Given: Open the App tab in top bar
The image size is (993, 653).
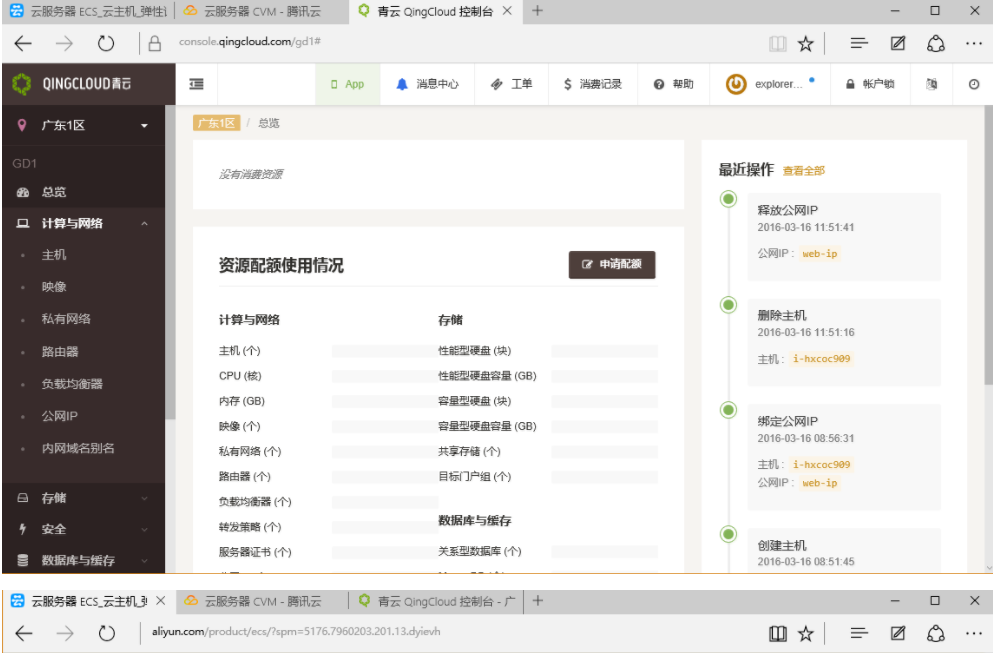Looking at the screenshot, I should pos(347,84).
